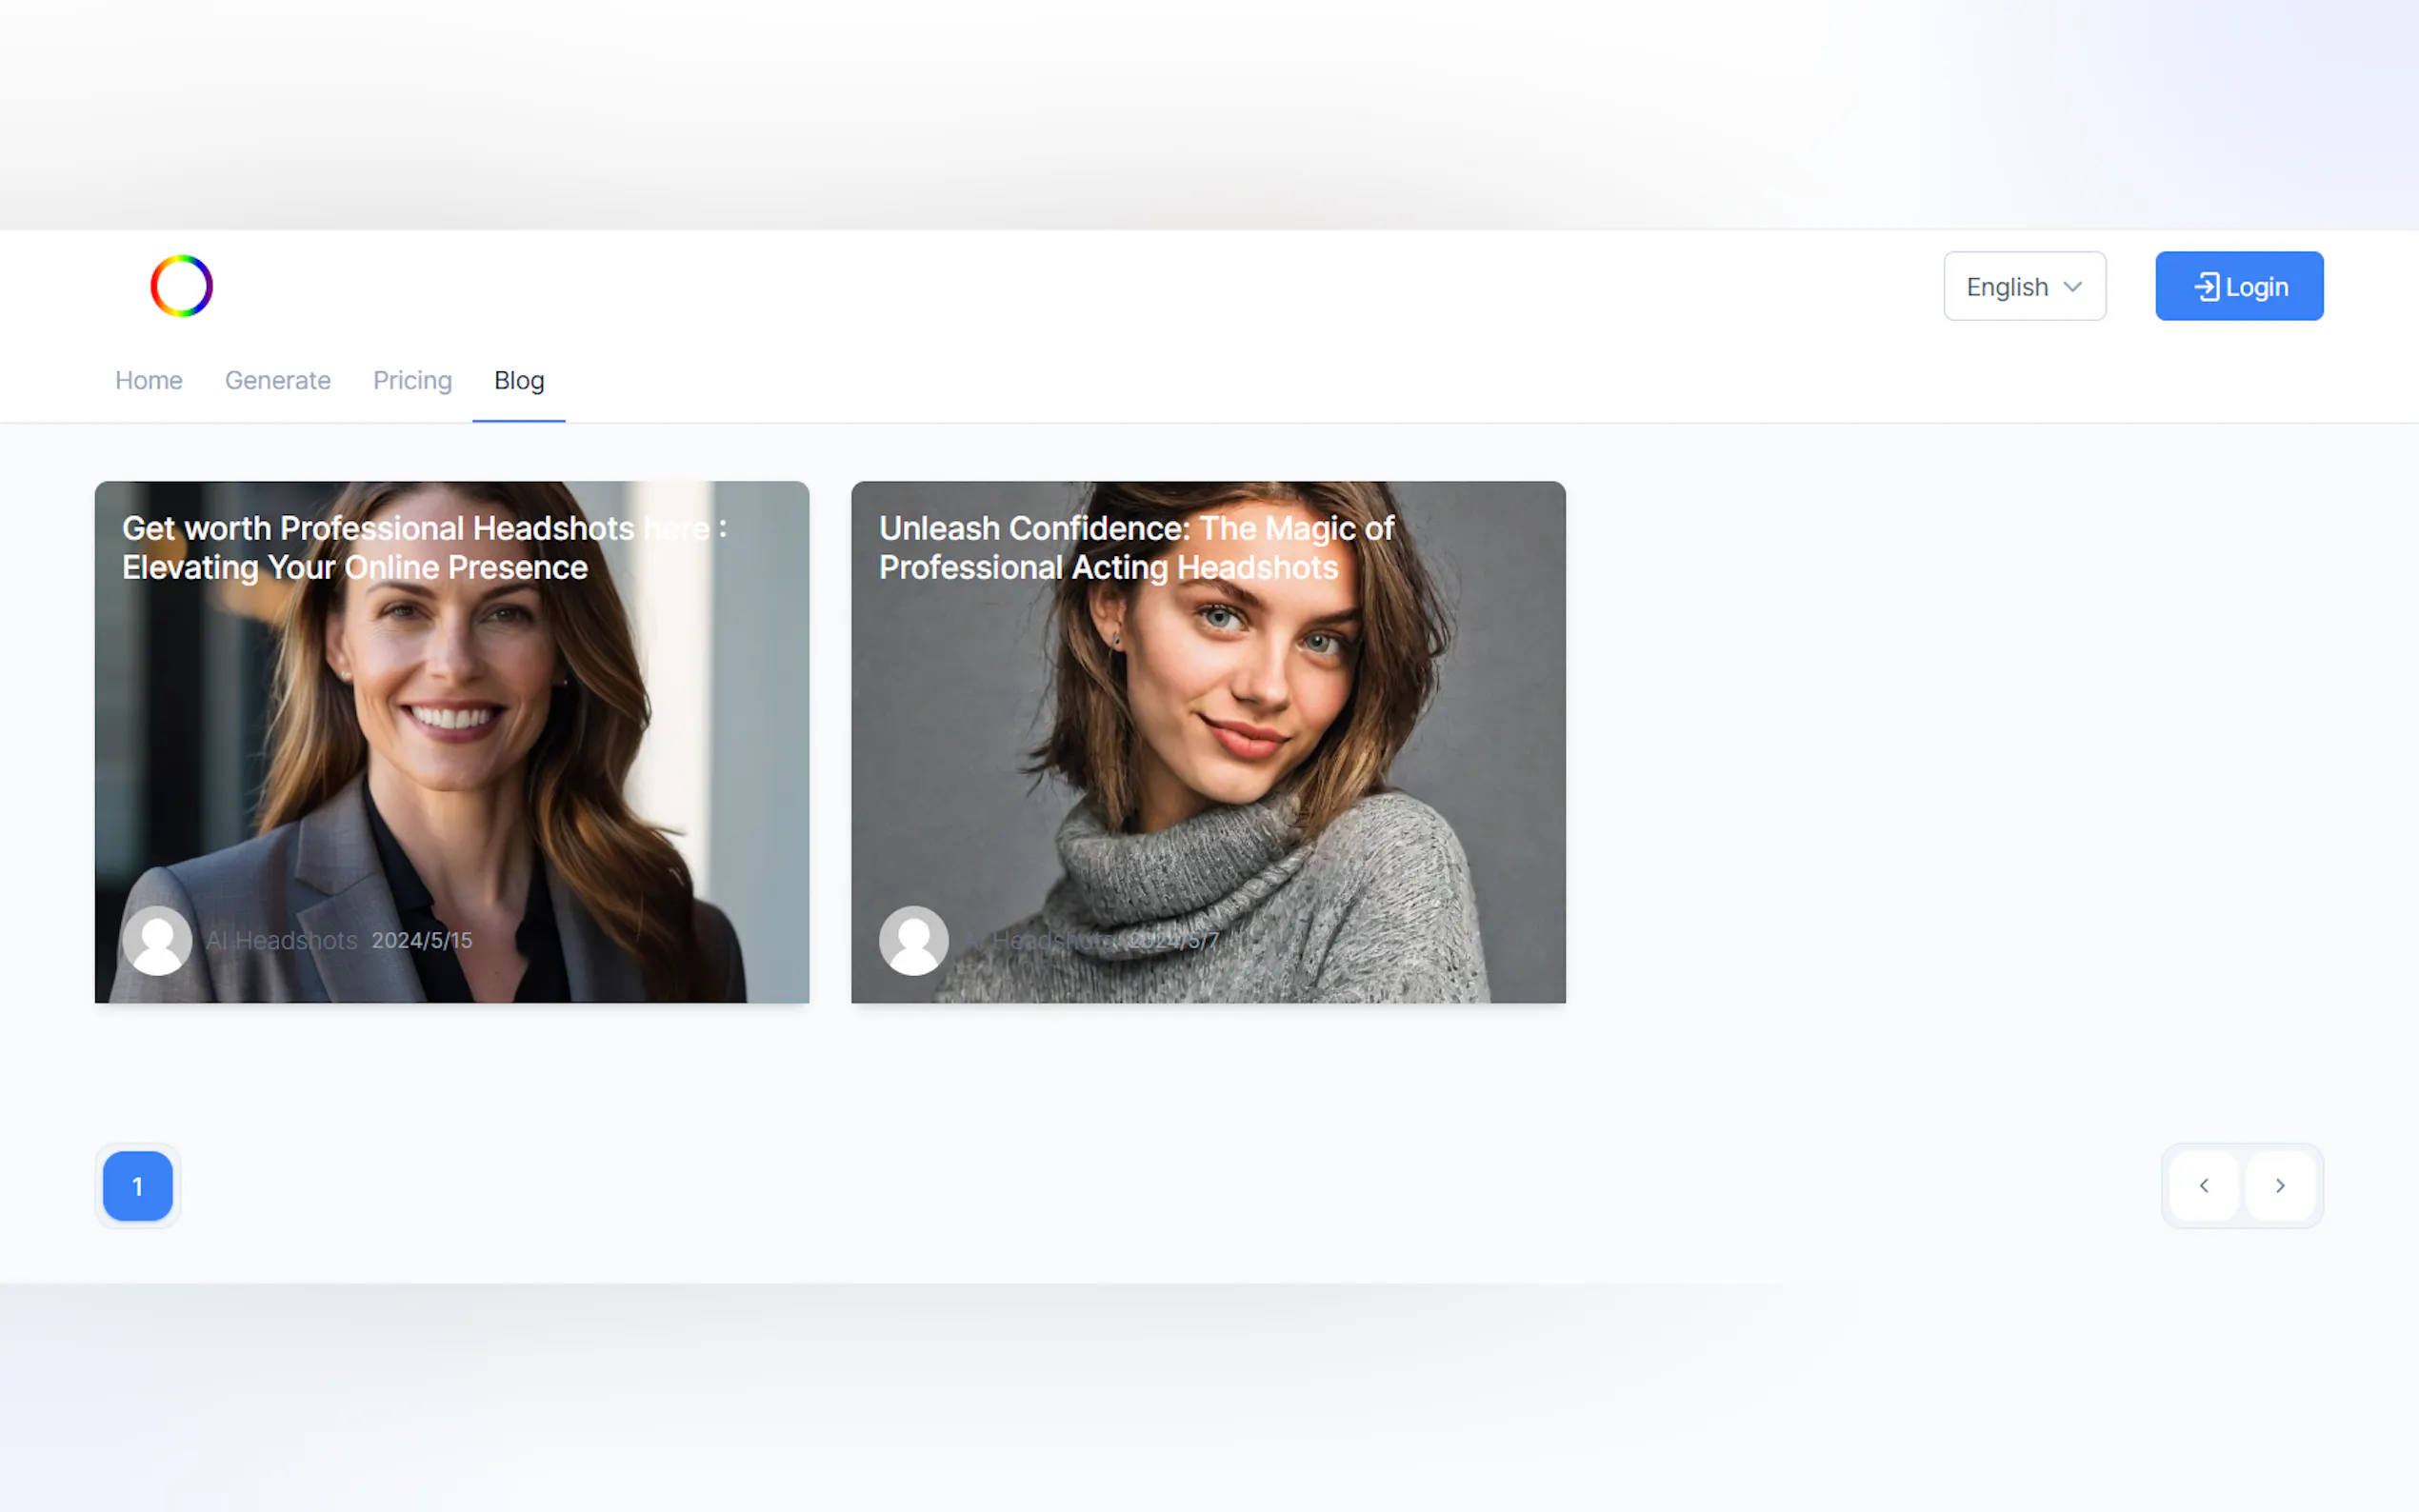The image size is (2419, 1512).
Task: Navigate to the Pricing tab
Action: tap(412, 381)
